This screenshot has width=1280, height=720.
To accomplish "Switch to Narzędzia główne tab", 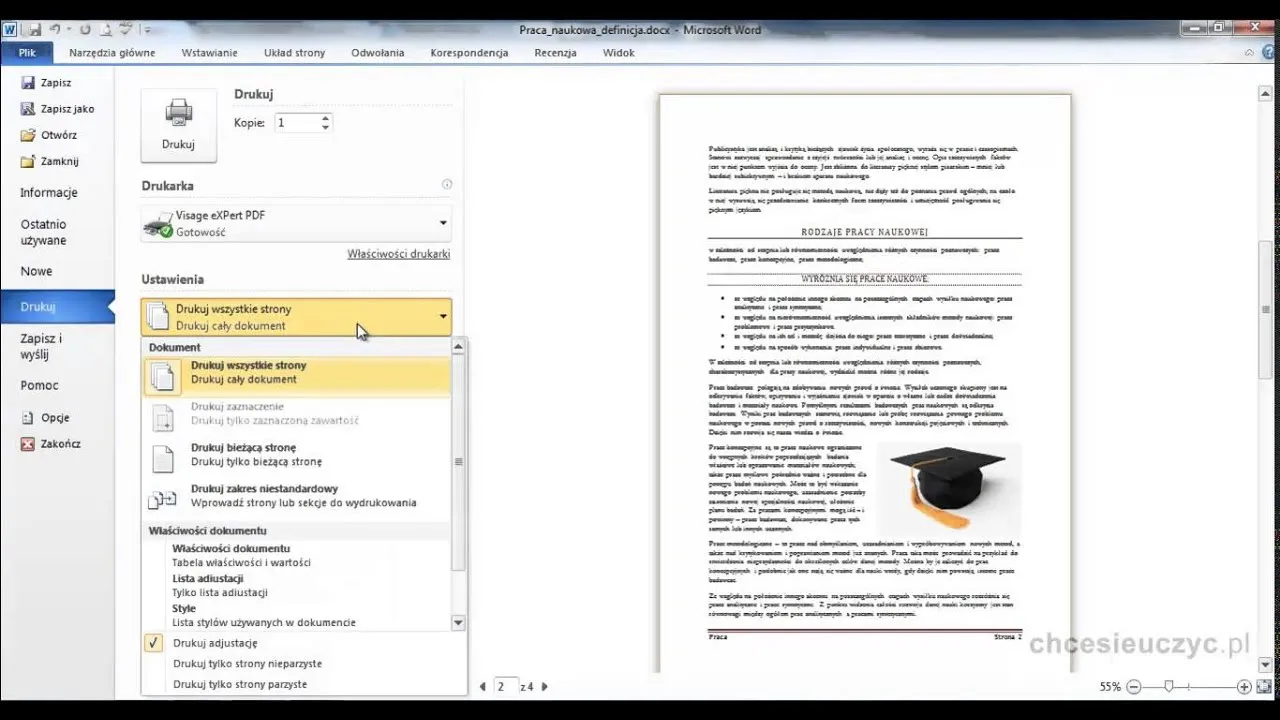I will tap(112, 53).
